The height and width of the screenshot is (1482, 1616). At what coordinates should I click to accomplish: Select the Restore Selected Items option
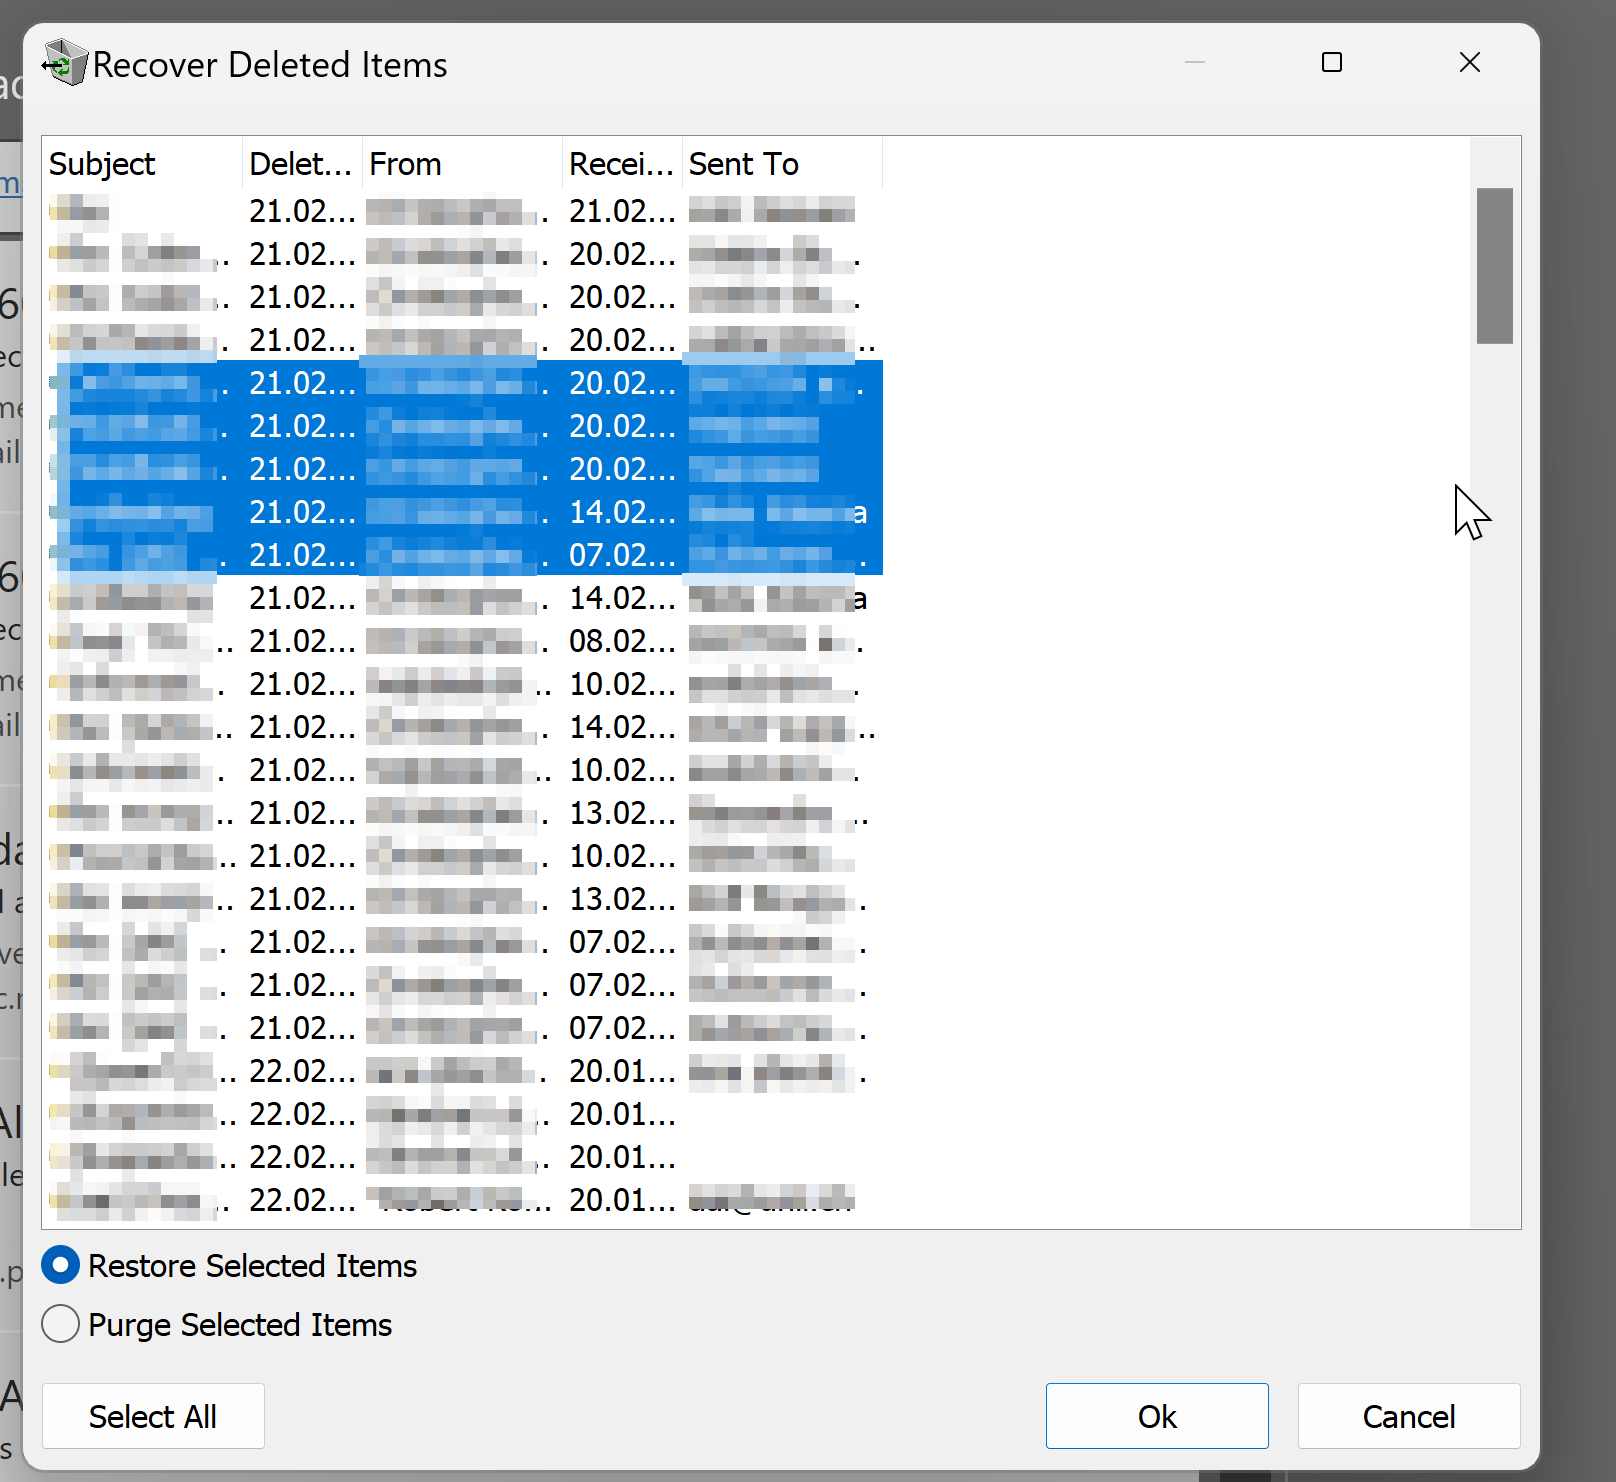pos(61,1265)
